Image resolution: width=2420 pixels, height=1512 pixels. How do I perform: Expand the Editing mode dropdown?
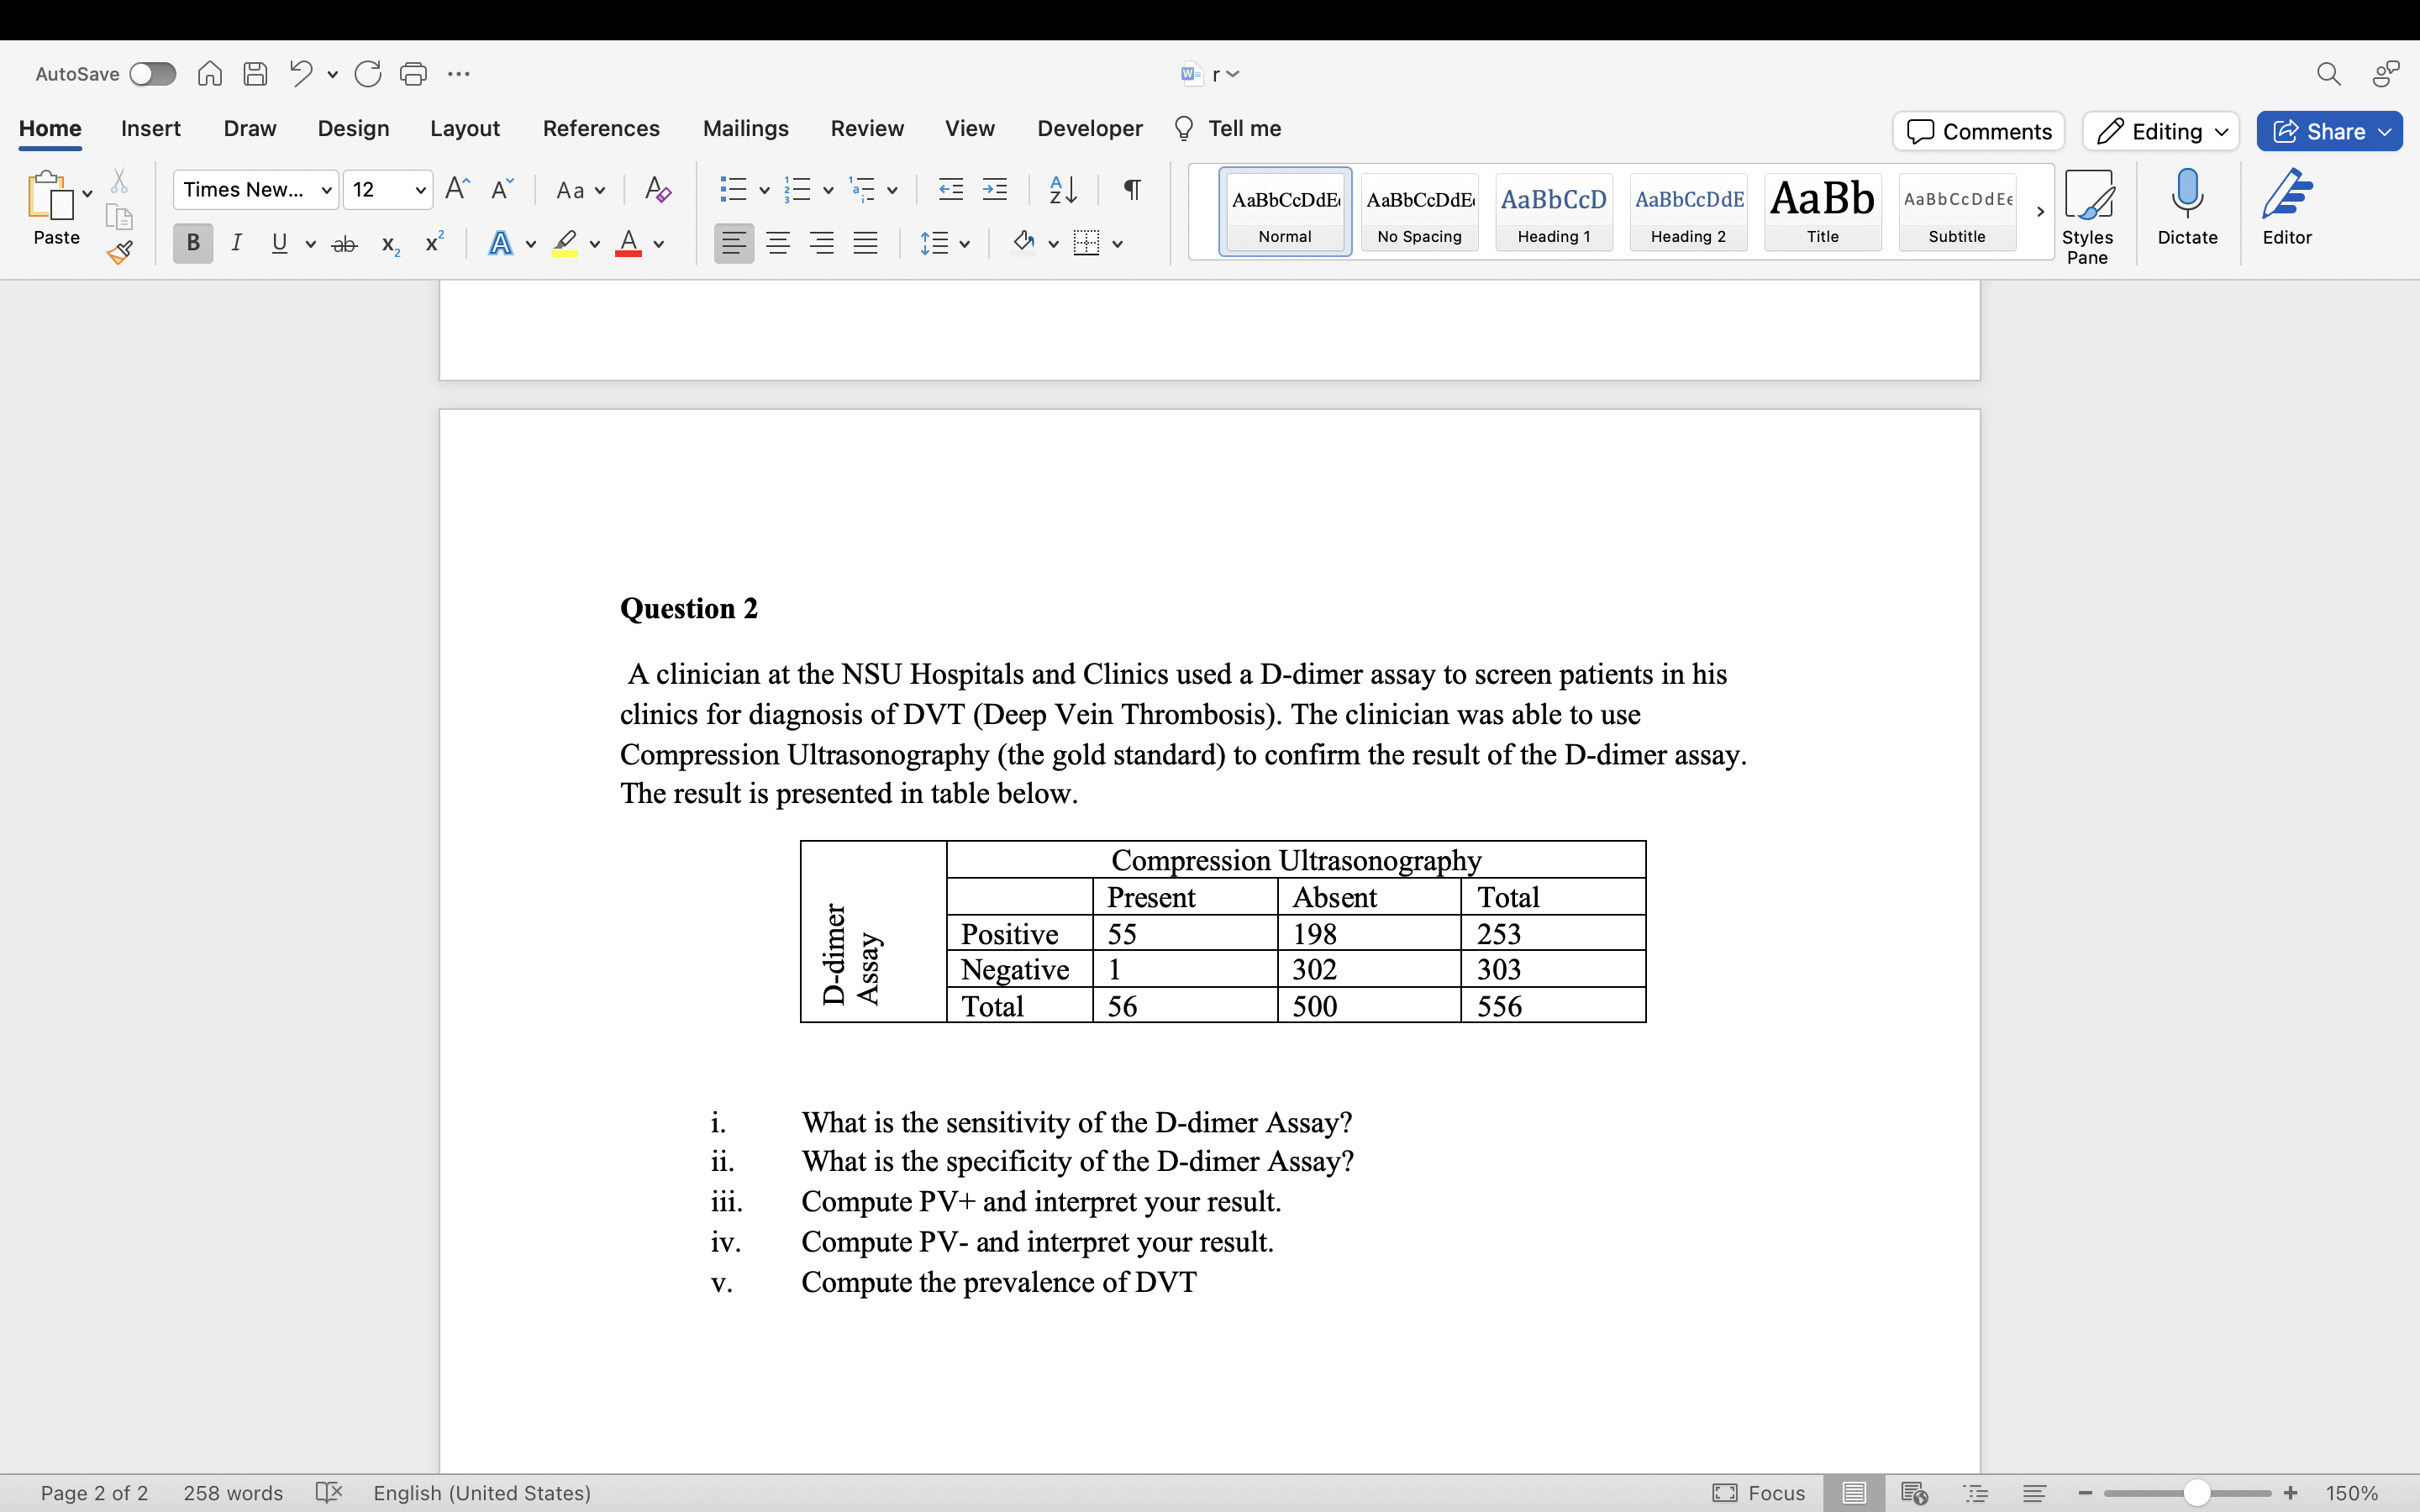(2160, 131)
